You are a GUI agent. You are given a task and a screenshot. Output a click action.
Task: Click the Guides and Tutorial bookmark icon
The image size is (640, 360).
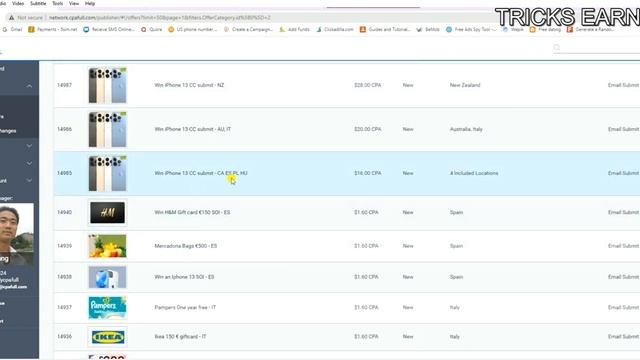(363, 29)
